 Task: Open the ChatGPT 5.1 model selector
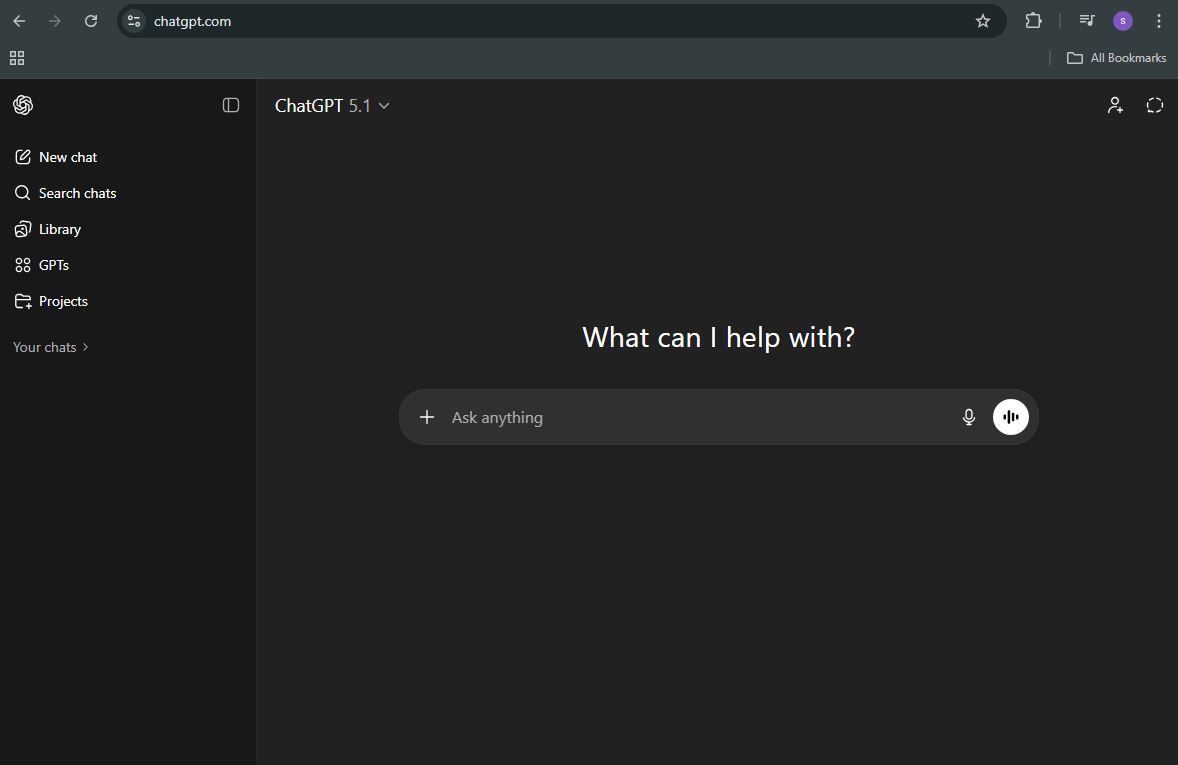click(x=332, y=106)
